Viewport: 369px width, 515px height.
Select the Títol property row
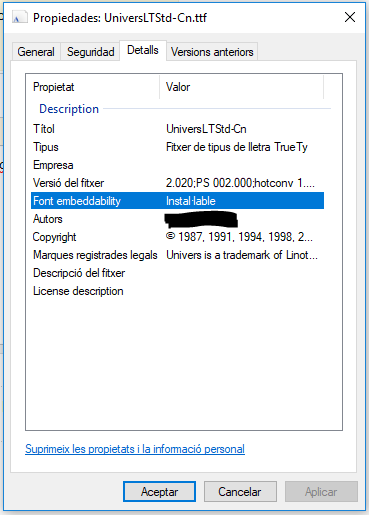tap(177, 129)
